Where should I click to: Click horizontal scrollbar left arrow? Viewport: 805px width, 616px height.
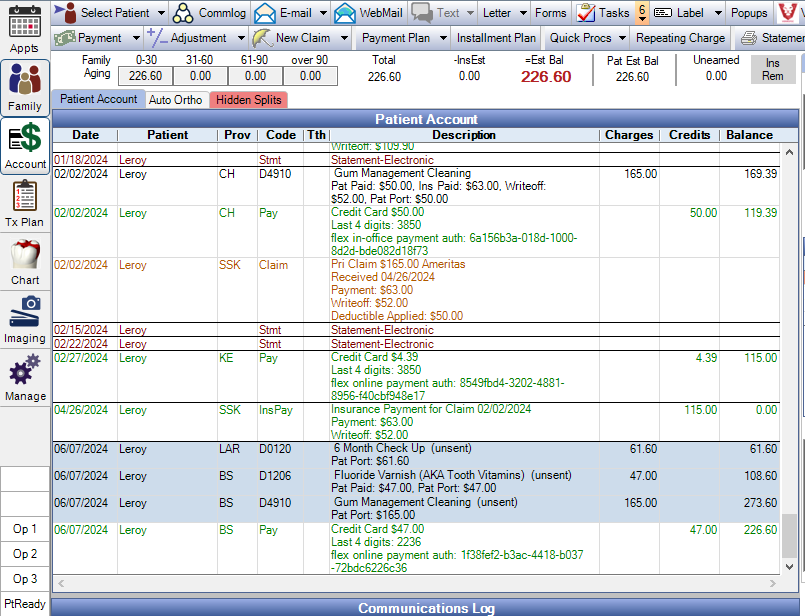click(61, 583)
